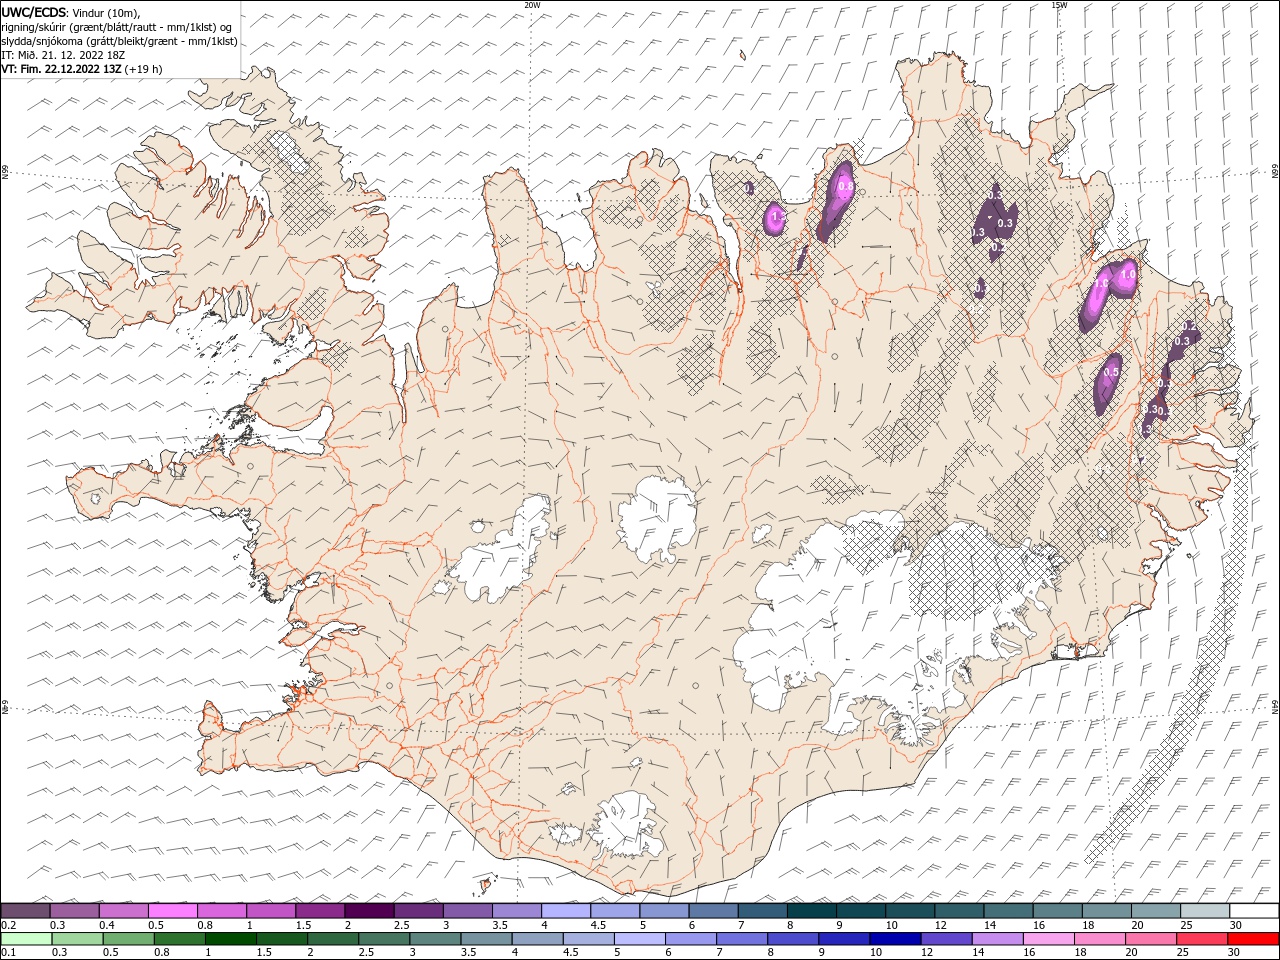Top legend row: swatch between 0.2 and 0.3
Viewport: 1280px width, 960px height.
(26, 910)
